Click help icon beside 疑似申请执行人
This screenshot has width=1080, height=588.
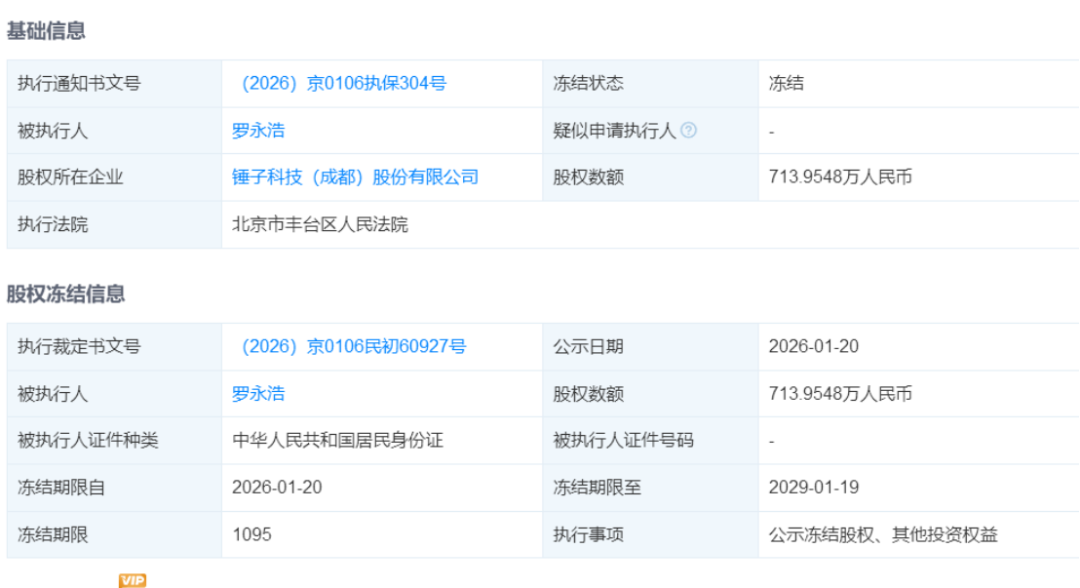coord(688,131)
